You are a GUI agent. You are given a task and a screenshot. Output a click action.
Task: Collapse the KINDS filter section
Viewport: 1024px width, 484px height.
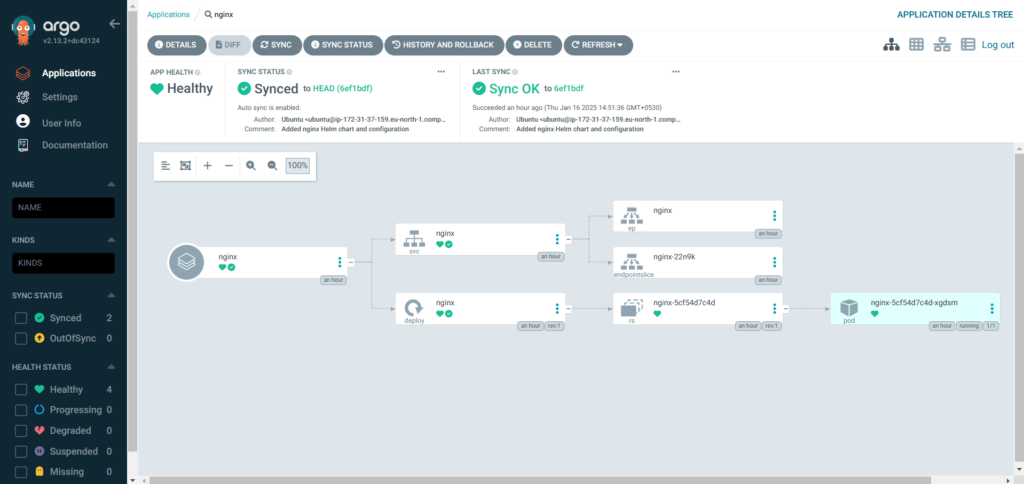[x=111, y=240]
